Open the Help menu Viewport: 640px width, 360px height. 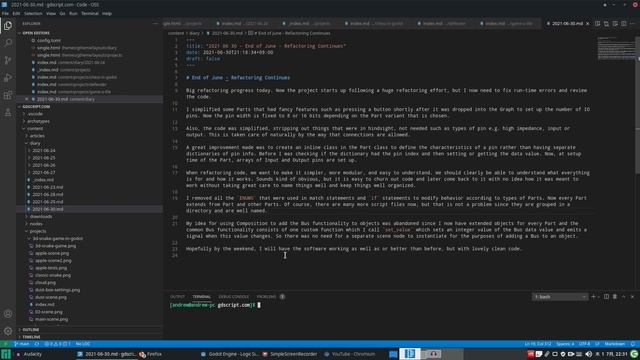107,13
